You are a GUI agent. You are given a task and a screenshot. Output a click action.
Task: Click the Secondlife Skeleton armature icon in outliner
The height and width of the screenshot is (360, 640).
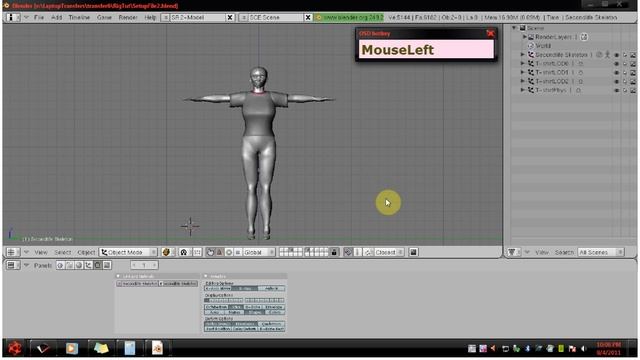point(531,55)
